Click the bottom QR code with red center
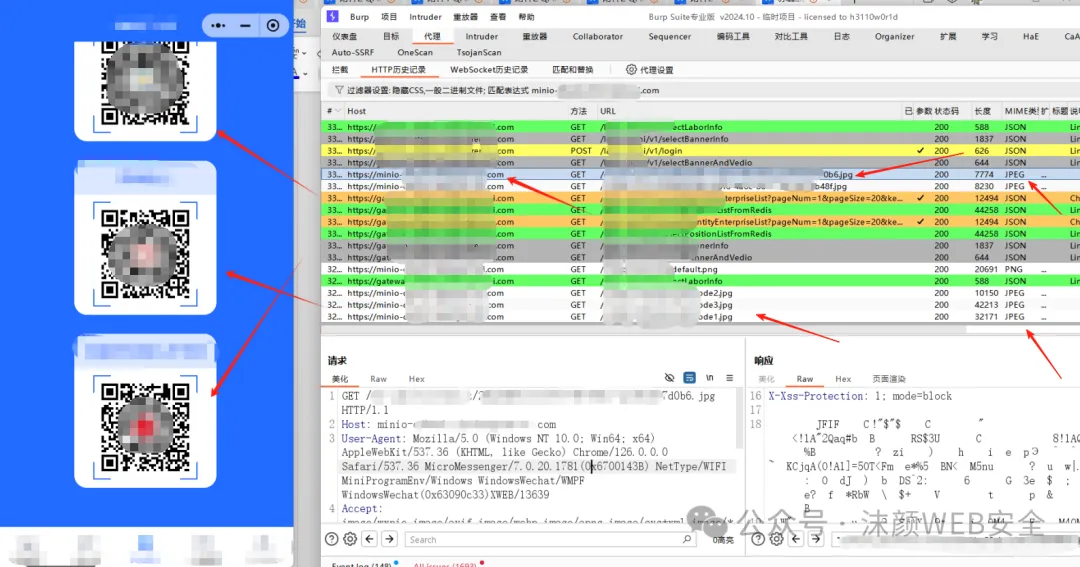The image size is (1080, 567). coord(145,427)
